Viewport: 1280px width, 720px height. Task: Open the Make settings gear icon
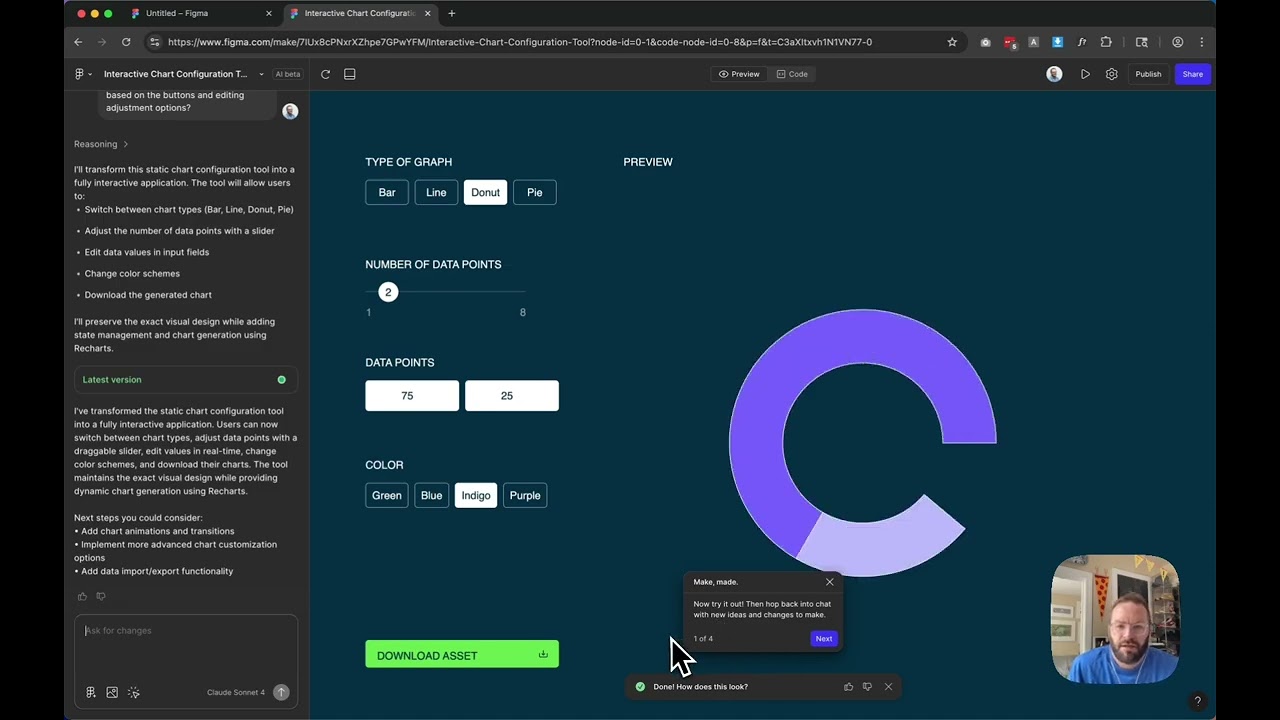1111,74
